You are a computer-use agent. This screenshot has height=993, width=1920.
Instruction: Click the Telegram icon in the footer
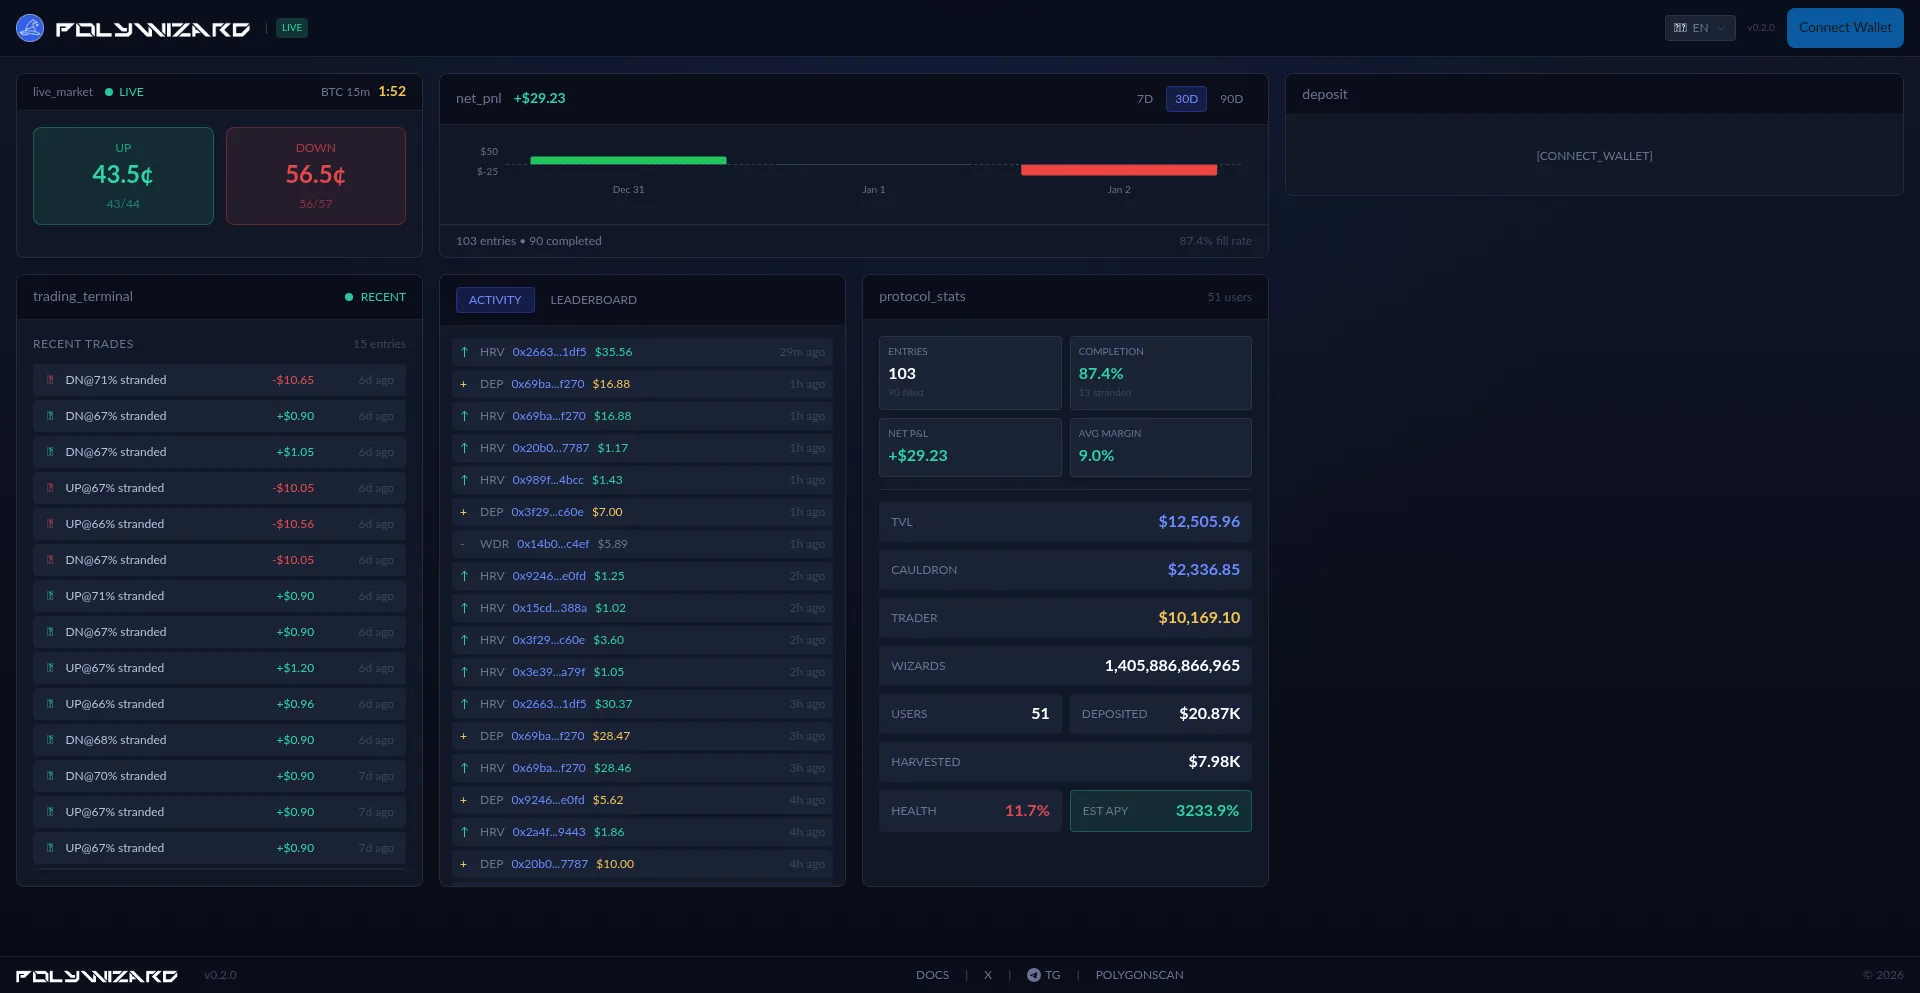(x=1033, y=975)
